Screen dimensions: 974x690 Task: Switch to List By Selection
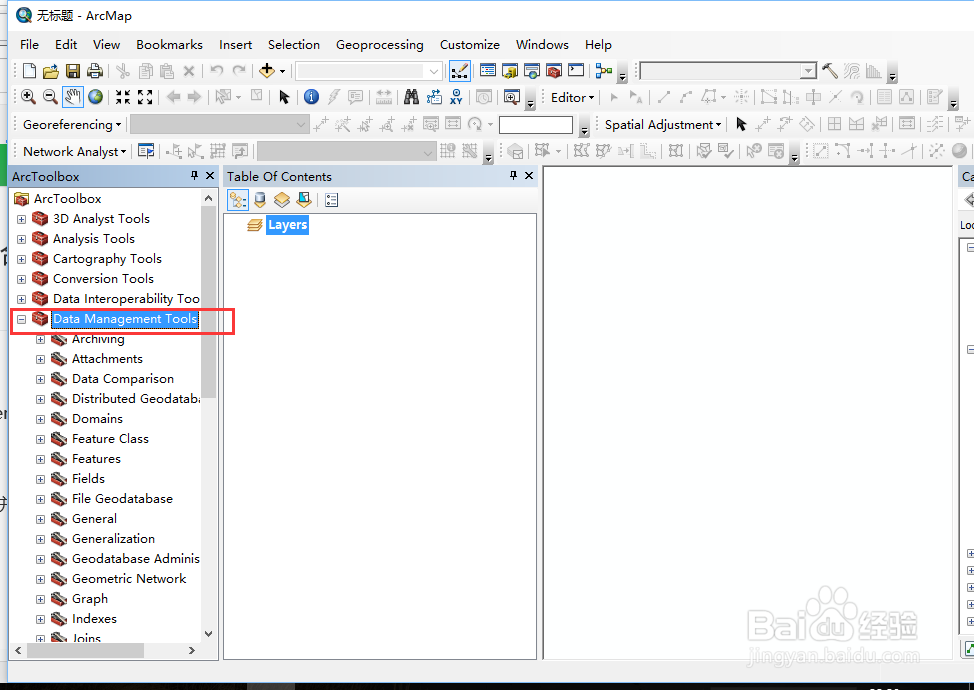[304, 200]
